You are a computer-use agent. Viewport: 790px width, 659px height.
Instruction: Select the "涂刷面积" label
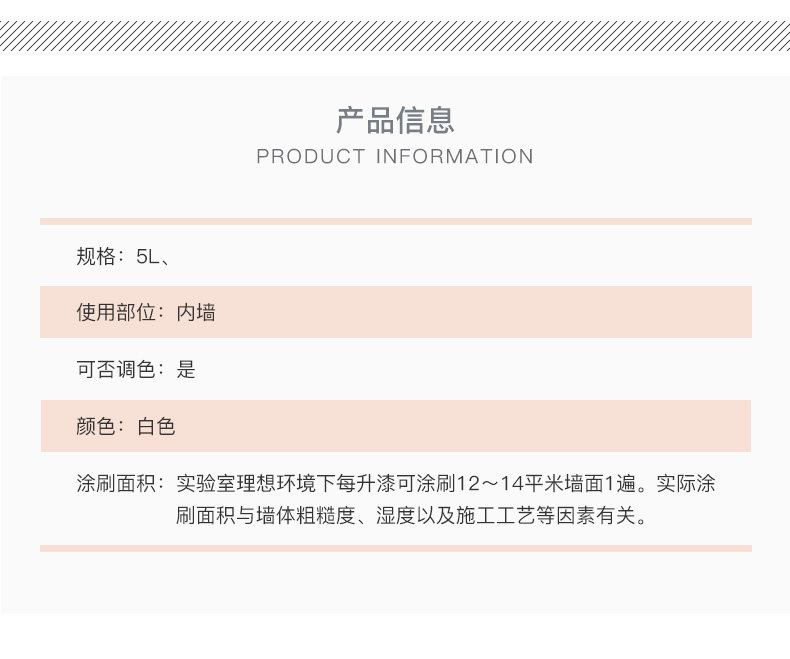coord(116,484)
